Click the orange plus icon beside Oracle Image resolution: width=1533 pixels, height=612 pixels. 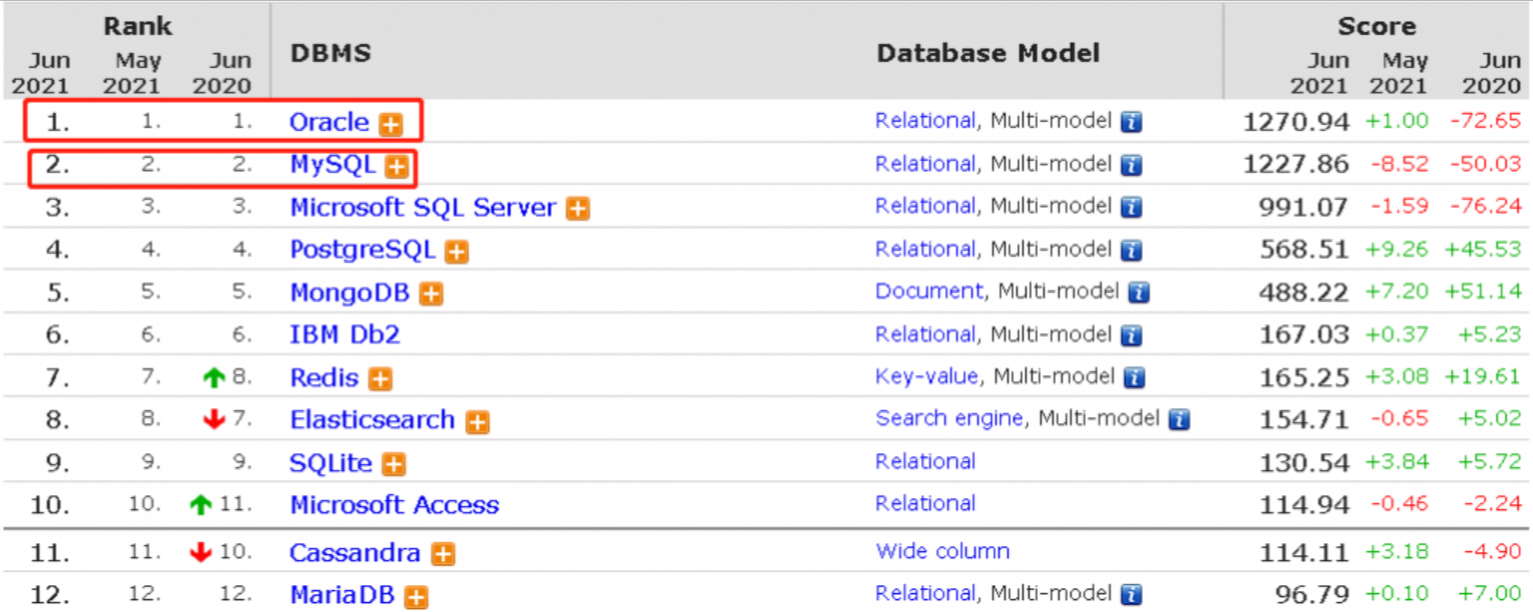pyautogui.click(x=390, y=124)
